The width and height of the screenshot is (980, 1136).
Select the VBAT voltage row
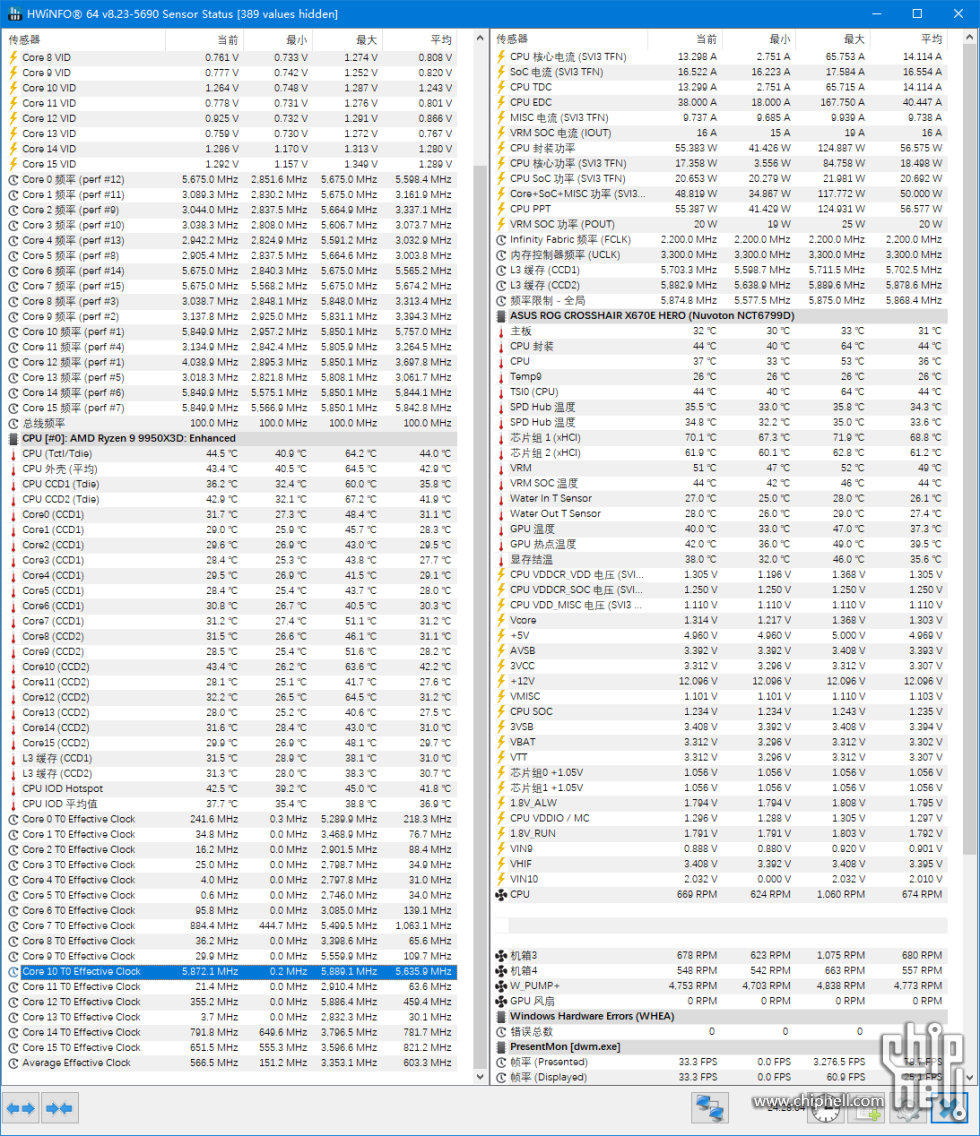coord(719,742)
